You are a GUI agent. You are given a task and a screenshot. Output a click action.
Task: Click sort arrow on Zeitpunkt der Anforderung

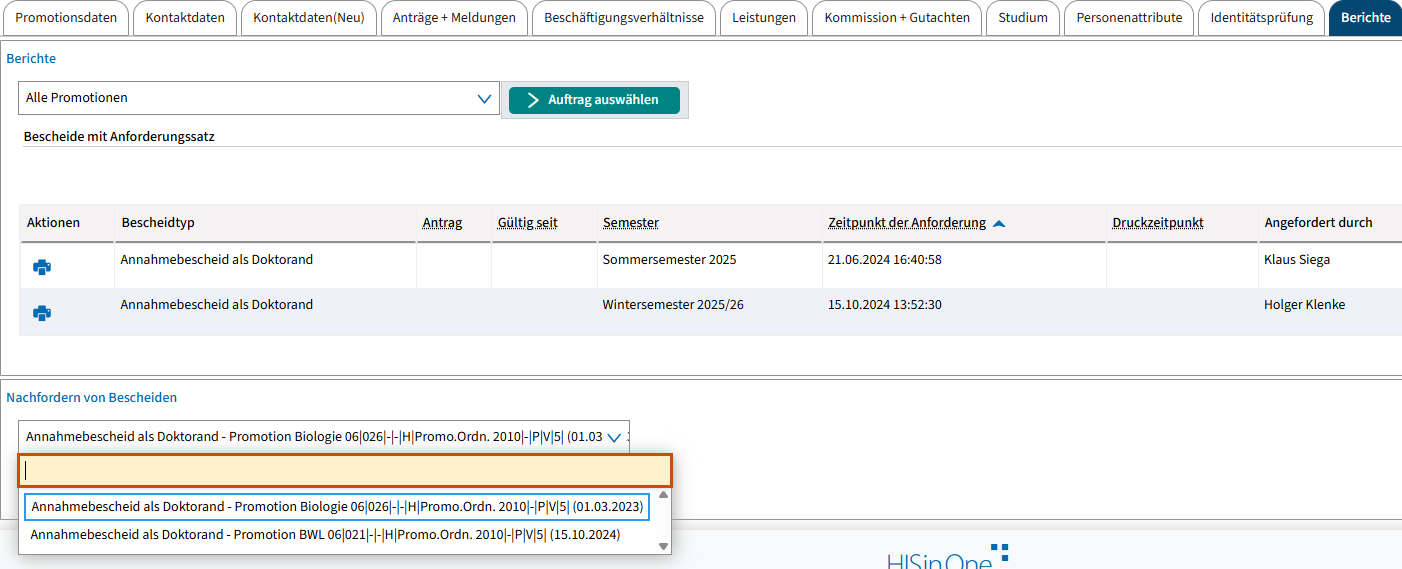tap(998, 223)
